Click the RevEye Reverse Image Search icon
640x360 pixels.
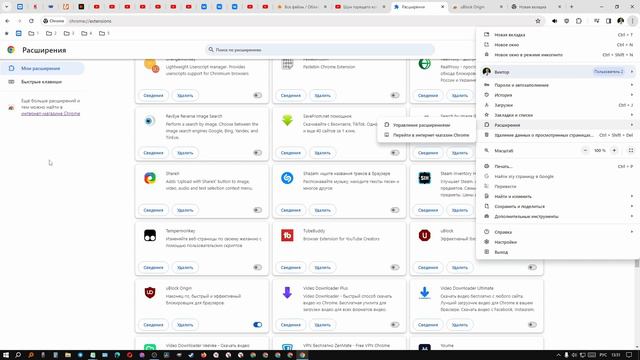149,121
